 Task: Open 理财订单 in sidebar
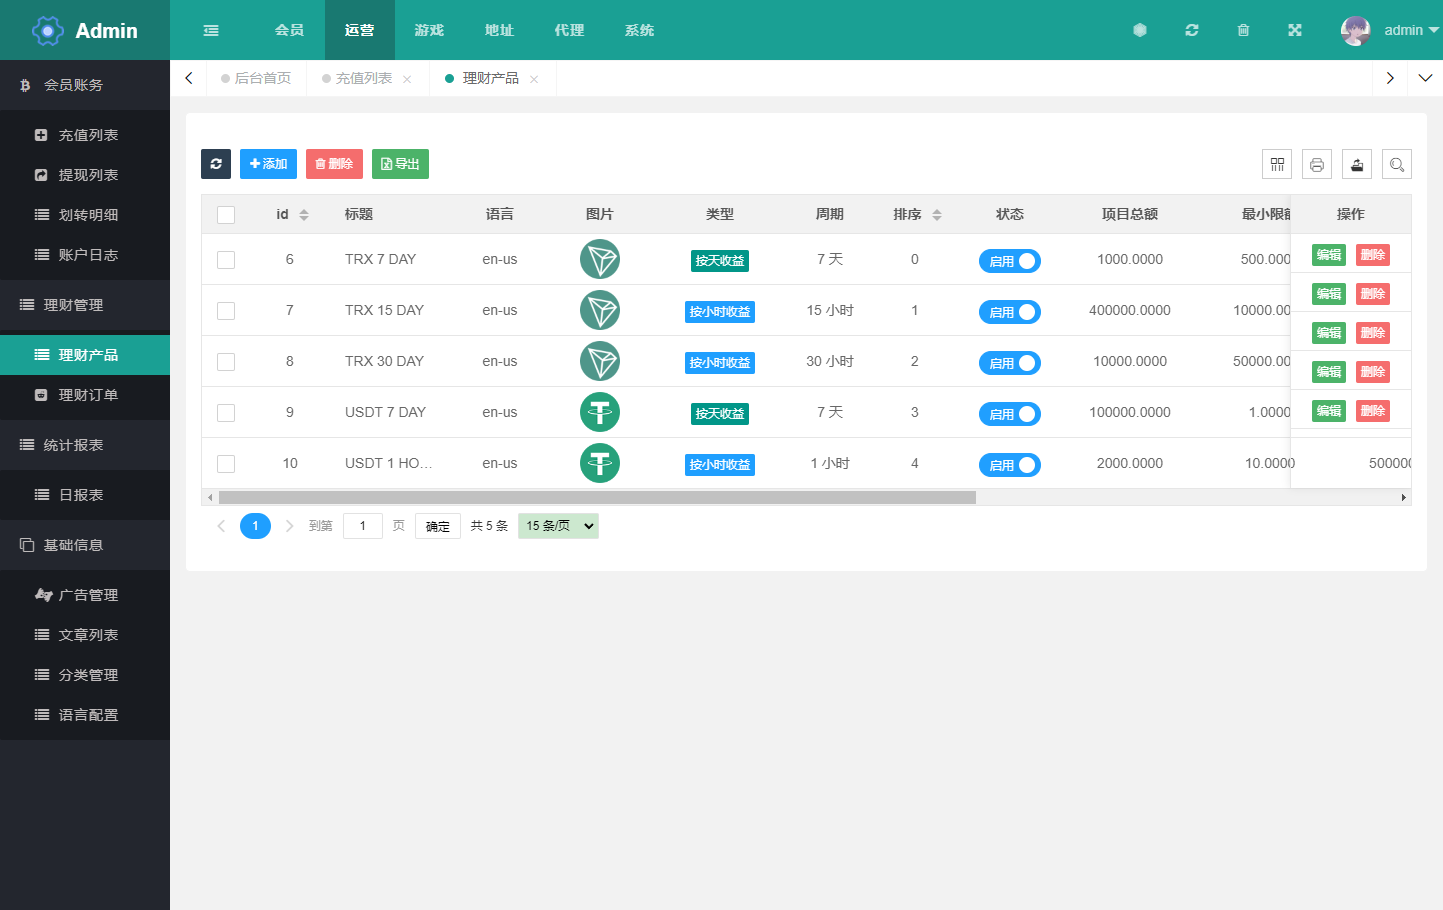(x=85, y=395)
